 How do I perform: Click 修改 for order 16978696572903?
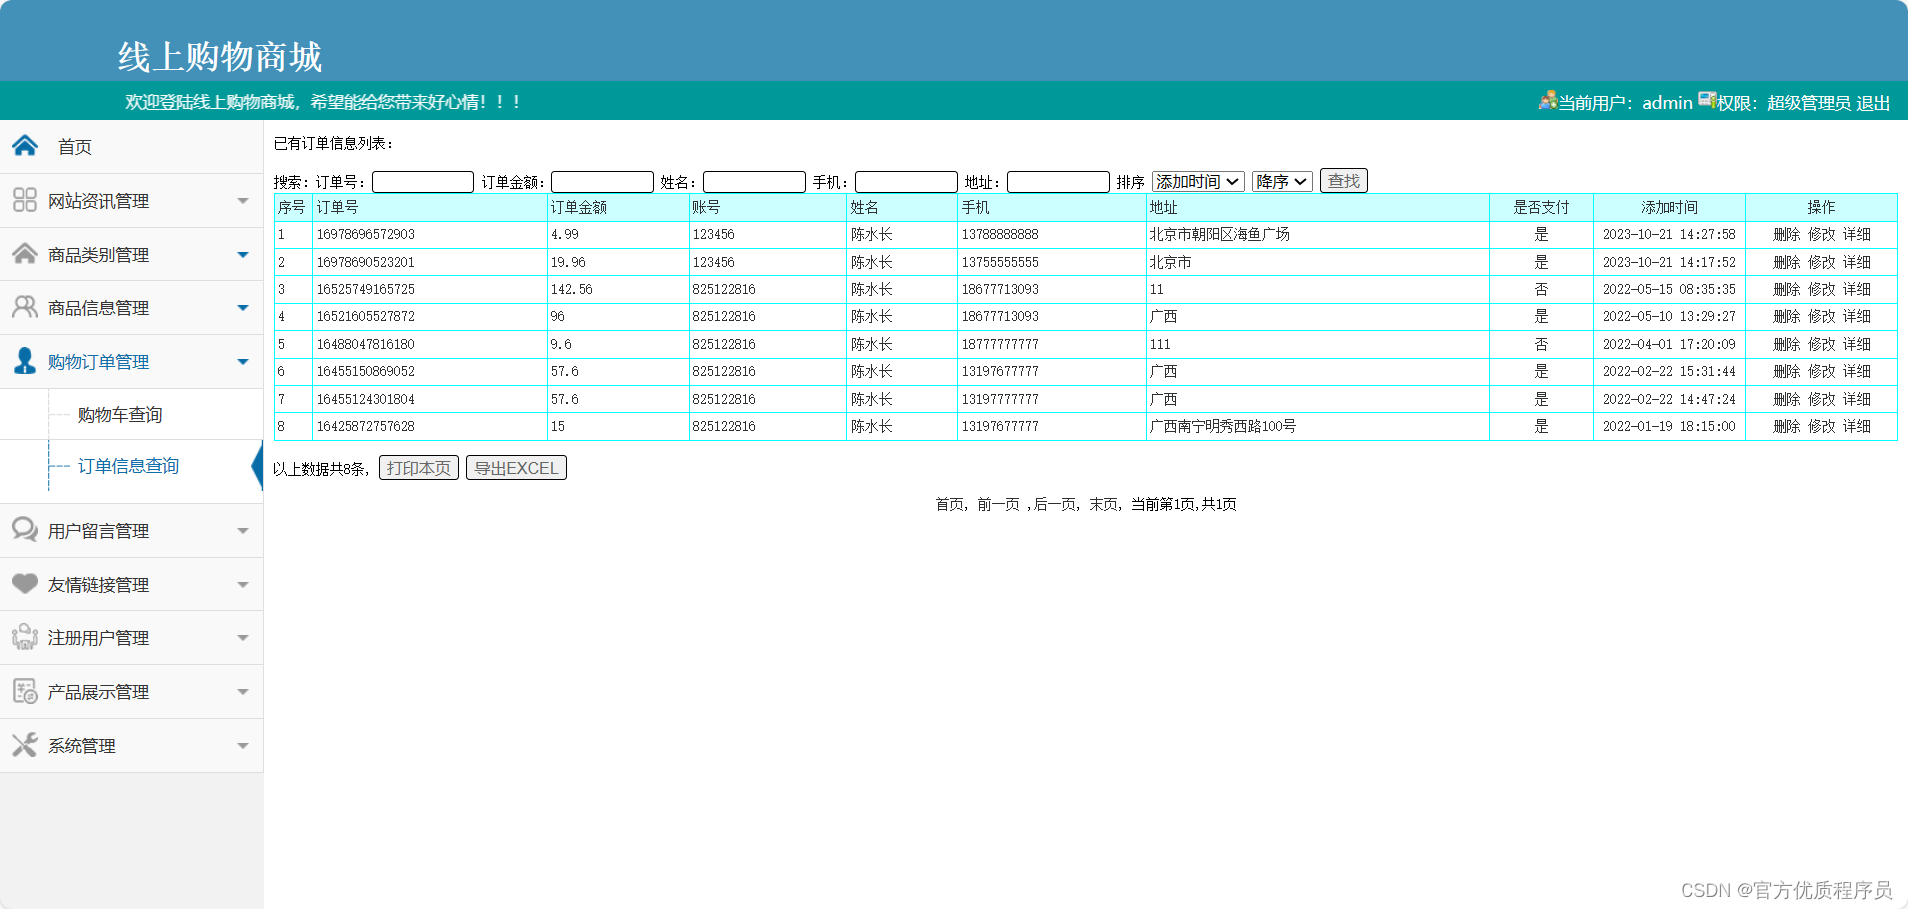pos(1821,234)
